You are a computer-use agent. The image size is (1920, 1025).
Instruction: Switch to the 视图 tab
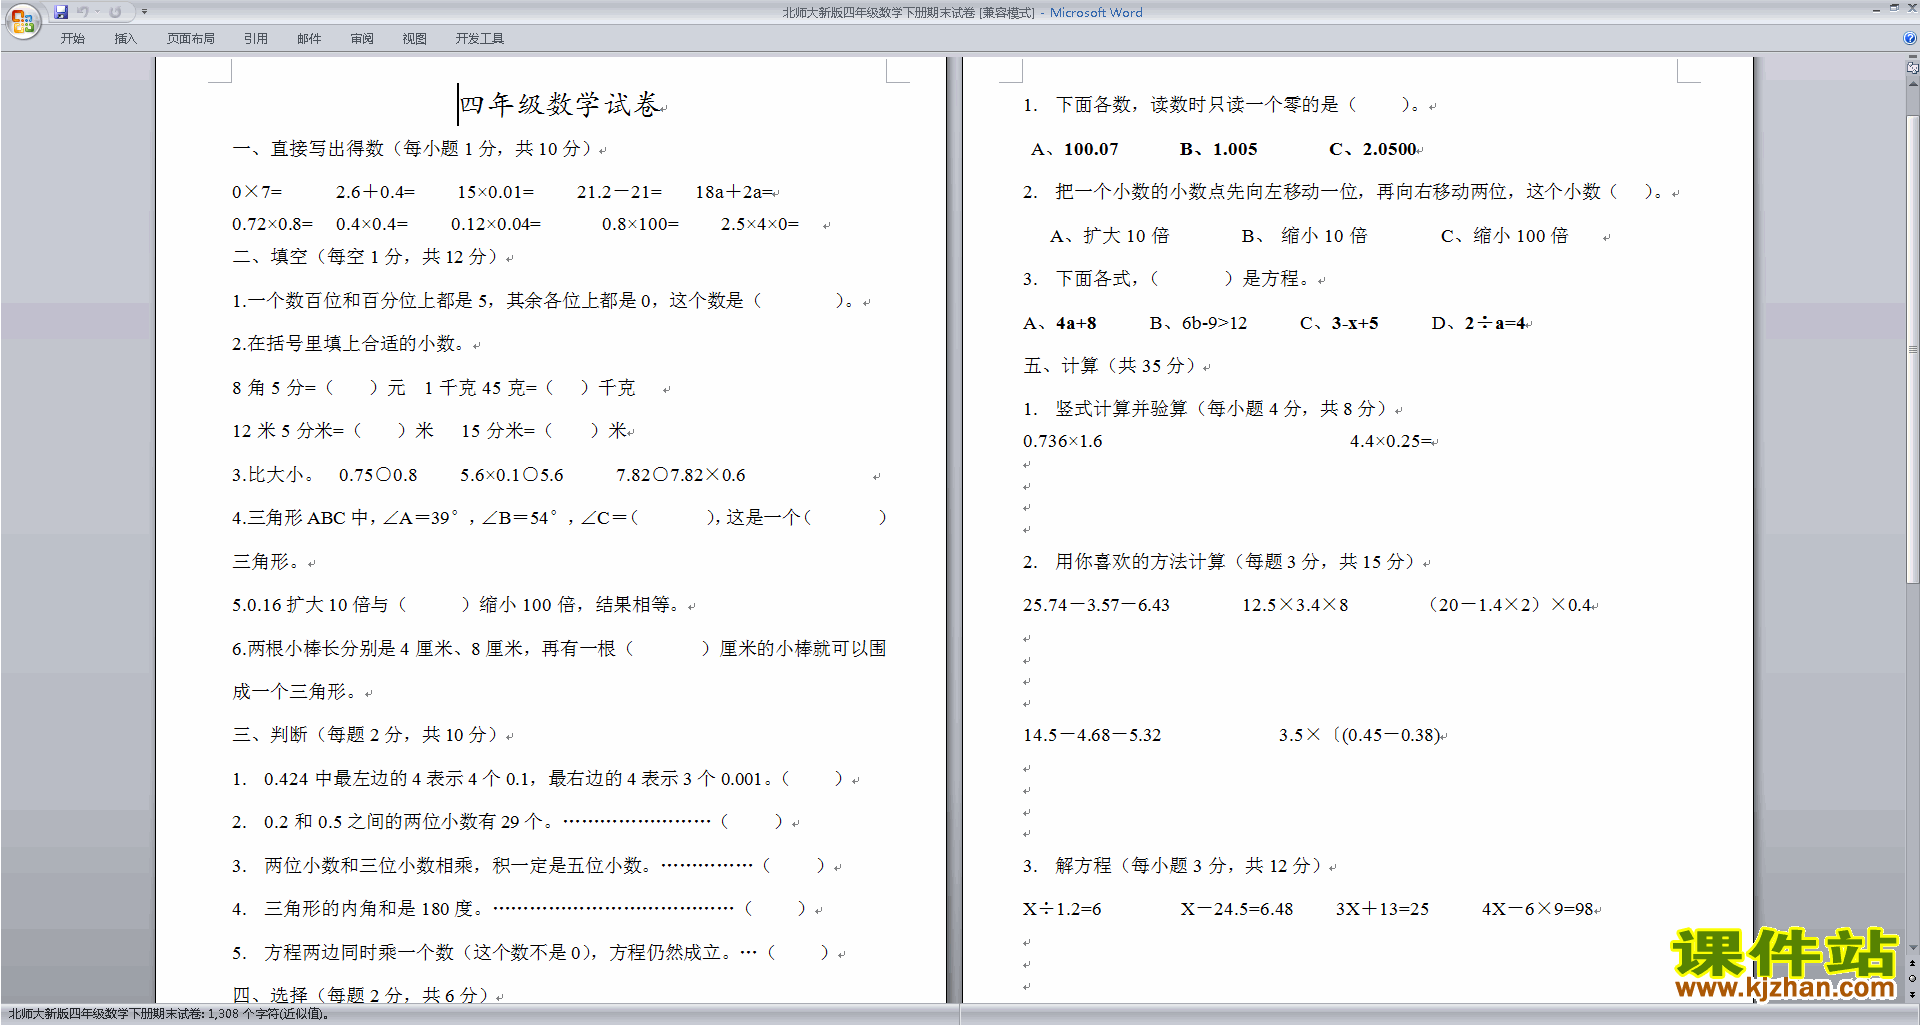point(415,39)
